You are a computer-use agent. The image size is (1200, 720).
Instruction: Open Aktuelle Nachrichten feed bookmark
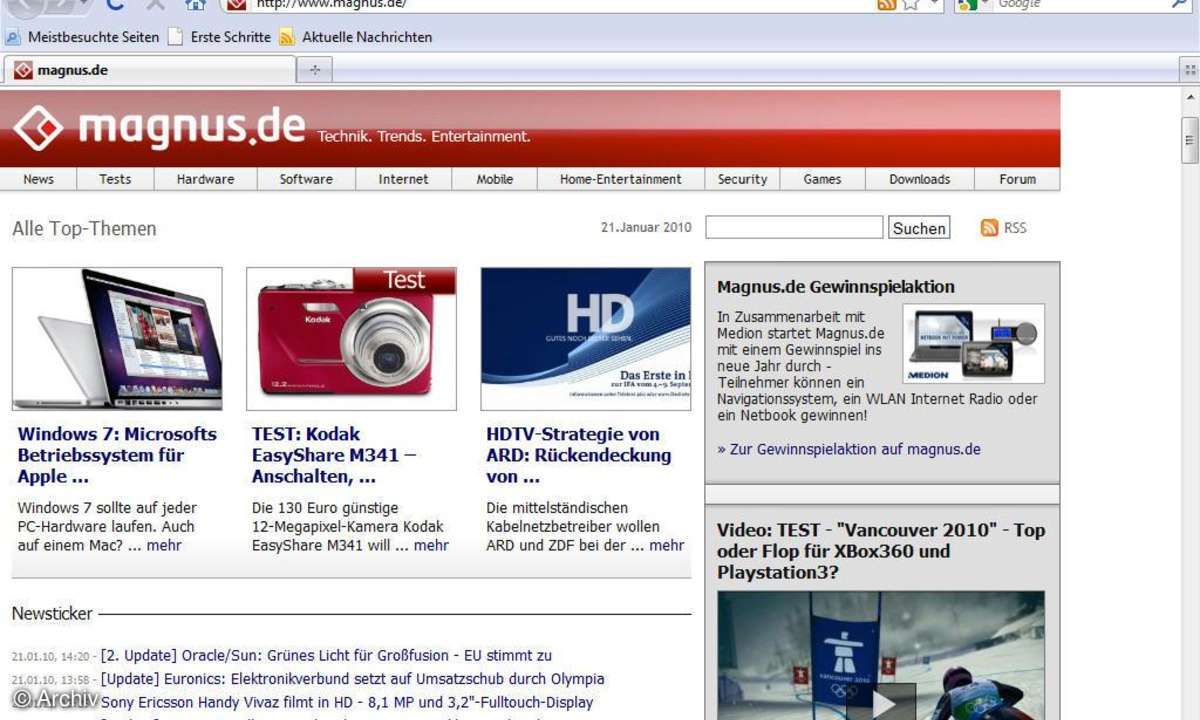pyautogui.click(x=355, y=37)
